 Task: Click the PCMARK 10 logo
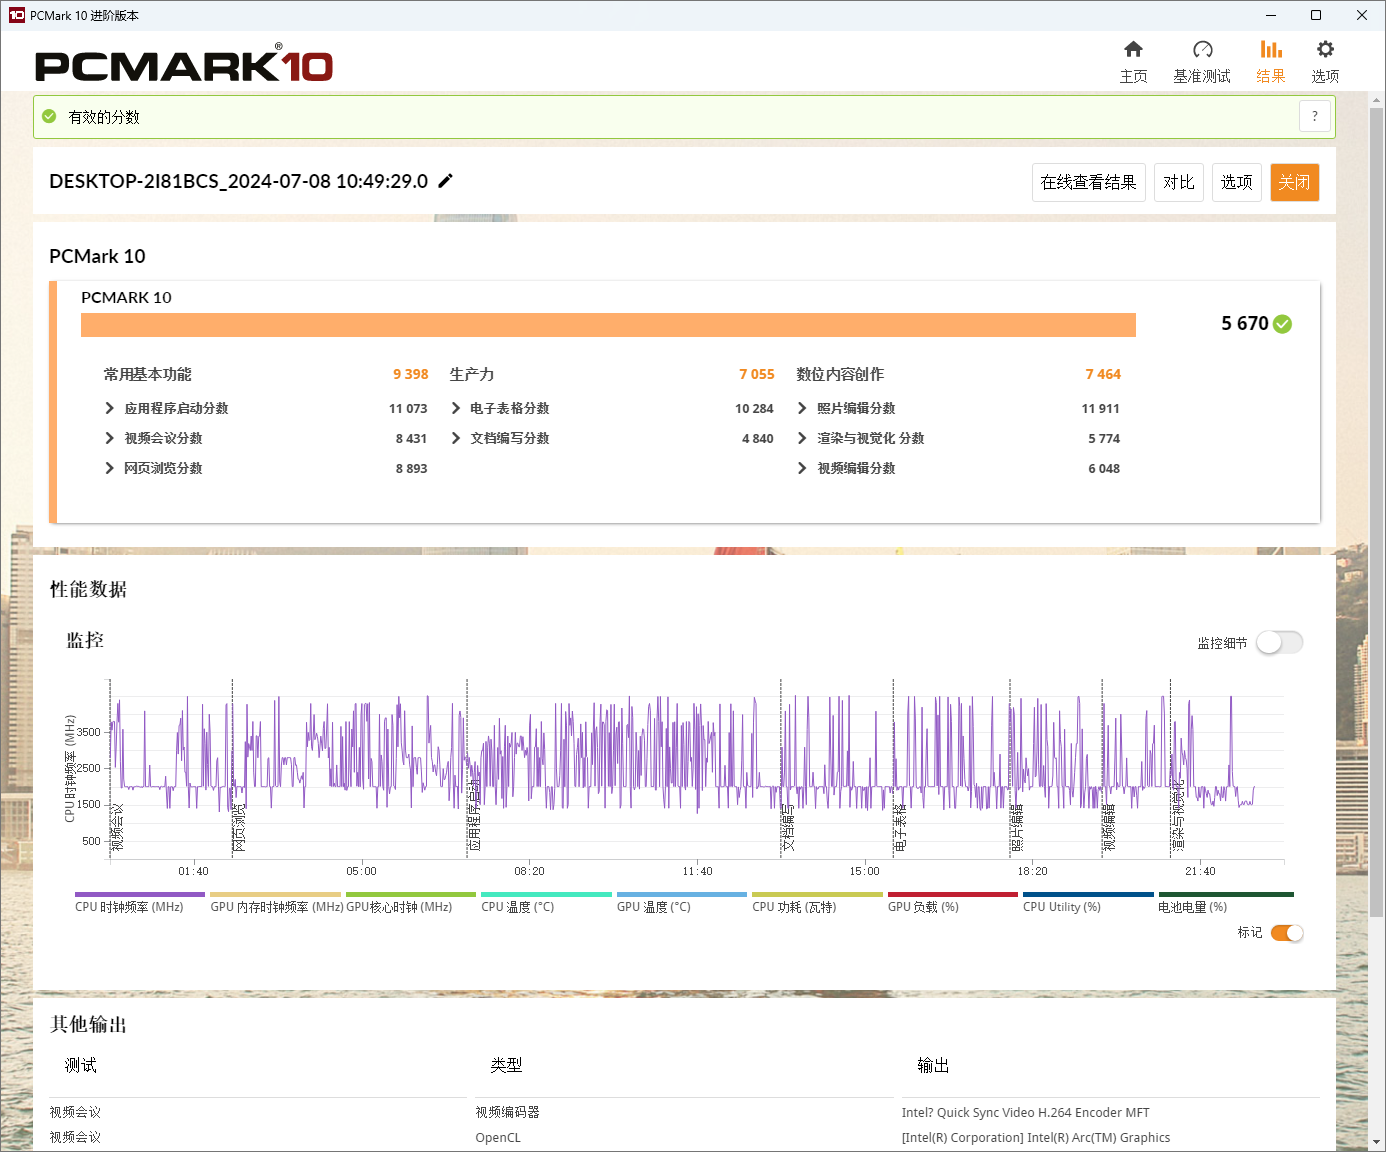pos(184,64)
